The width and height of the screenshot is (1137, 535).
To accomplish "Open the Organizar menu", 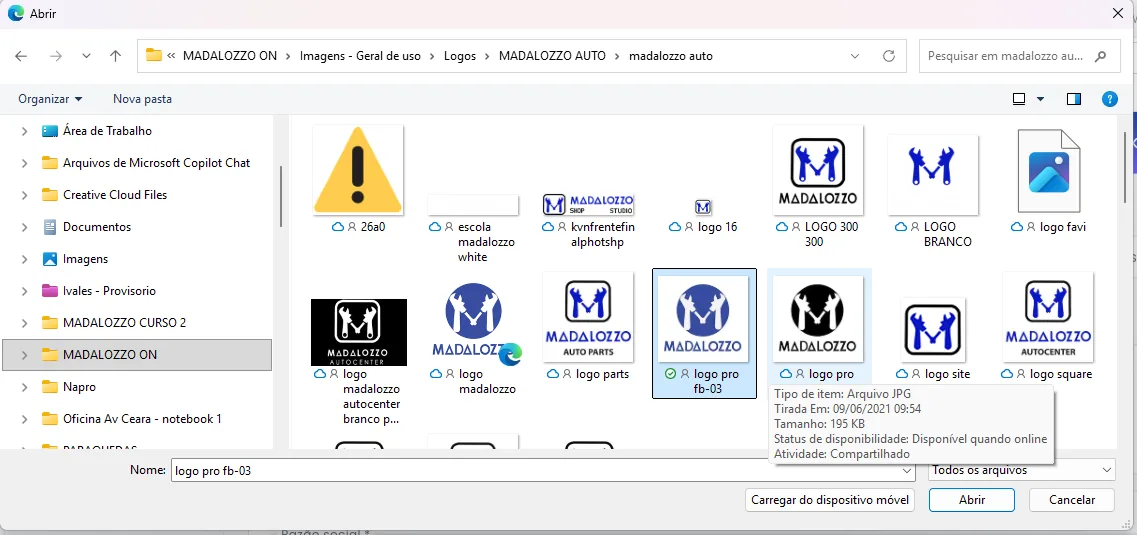I will (50, 99).
